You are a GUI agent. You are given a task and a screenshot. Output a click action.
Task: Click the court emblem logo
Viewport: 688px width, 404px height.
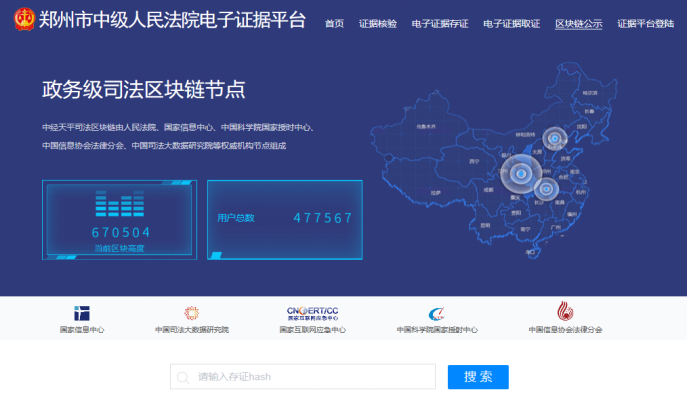coord(24,19)
